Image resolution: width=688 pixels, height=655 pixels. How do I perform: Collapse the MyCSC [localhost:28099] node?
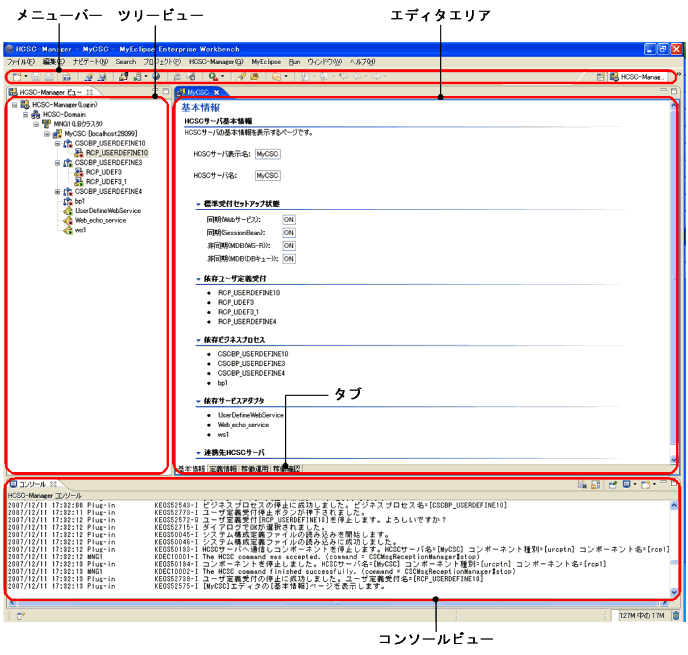[x=47, y=134]
